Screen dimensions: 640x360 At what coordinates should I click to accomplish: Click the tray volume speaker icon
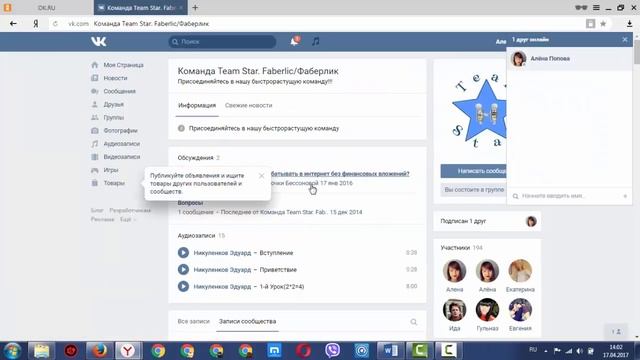pos(580,351)
